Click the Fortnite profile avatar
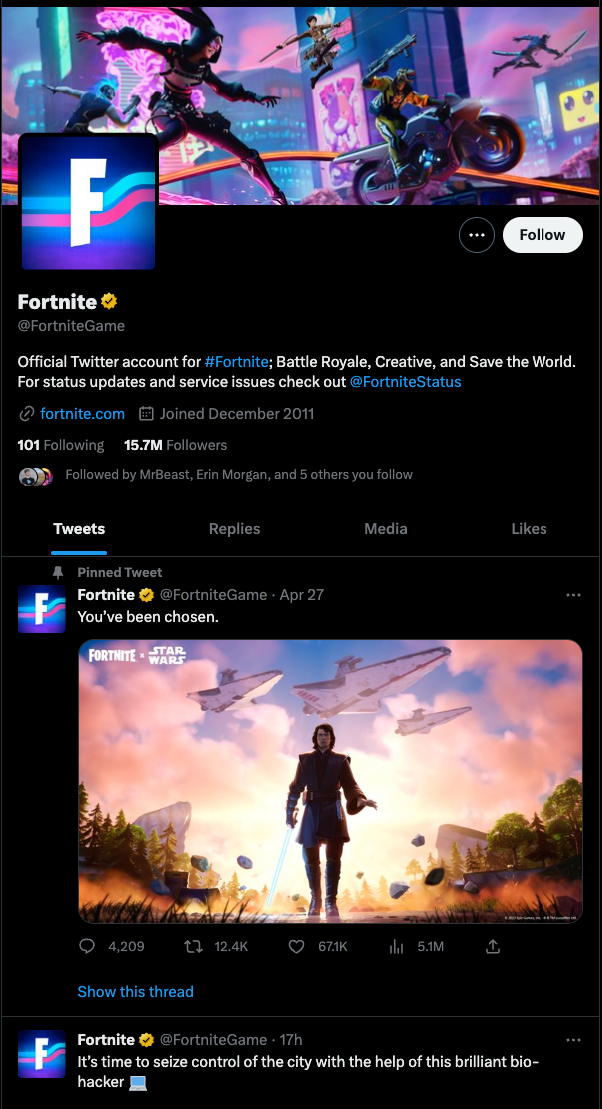Viewport: 602px width, 1109px height. [x=87, y=203]
